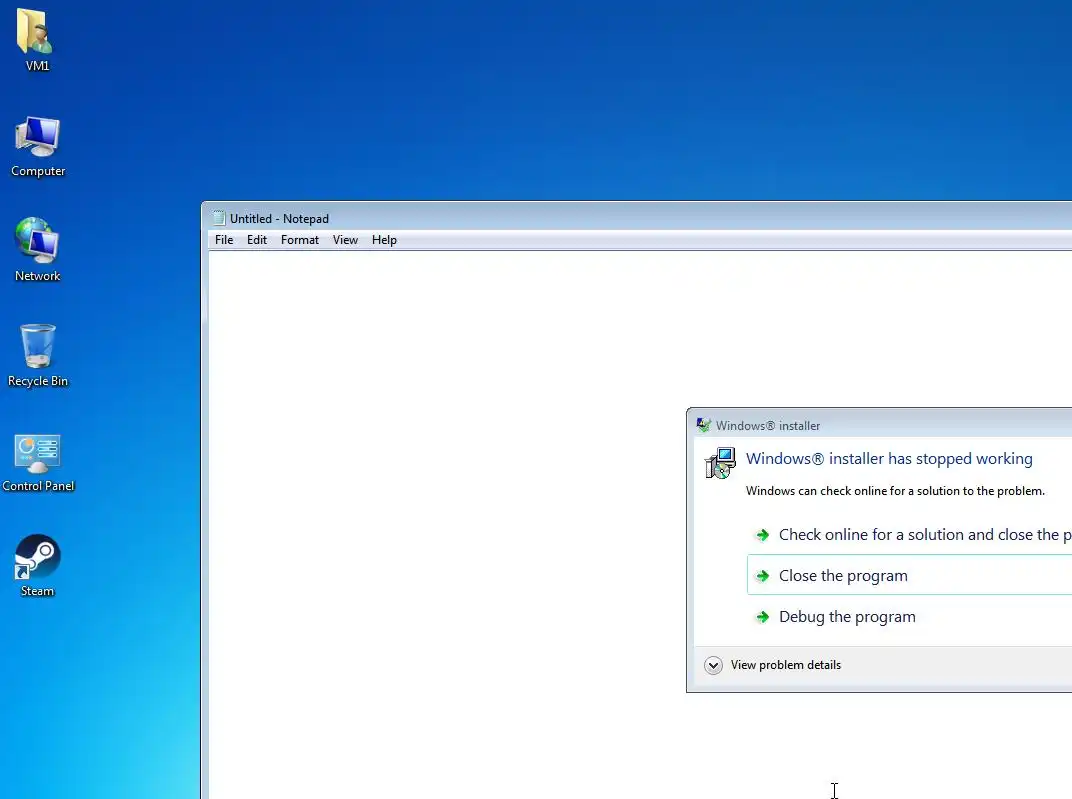This screenshot has height=799, width=1072.
Task: Click 'Windows can check online' message text
Action: pos(895,491)
